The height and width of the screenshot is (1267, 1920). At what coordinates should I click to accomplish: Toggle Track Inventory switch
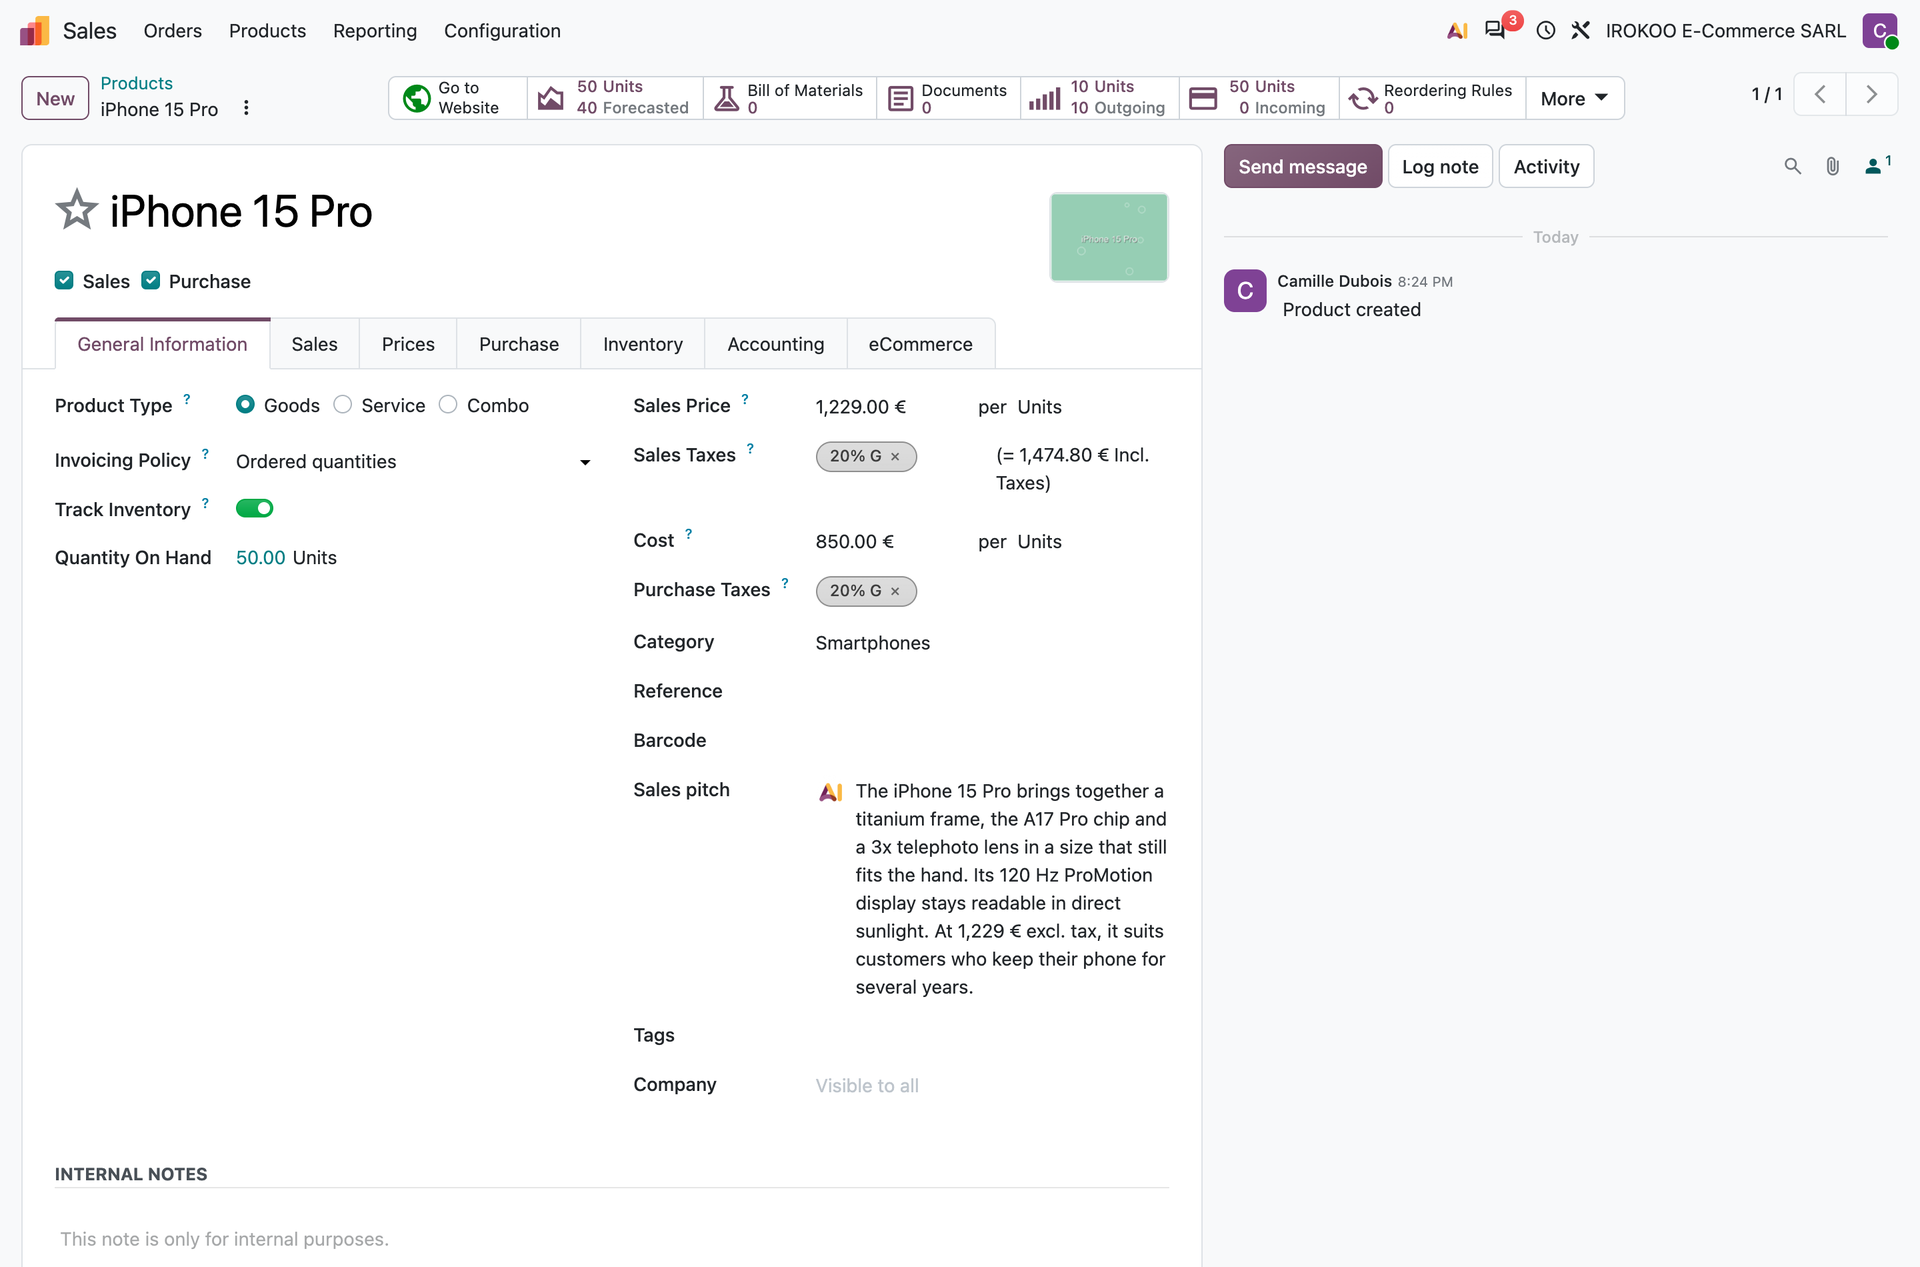click(254, 509)
